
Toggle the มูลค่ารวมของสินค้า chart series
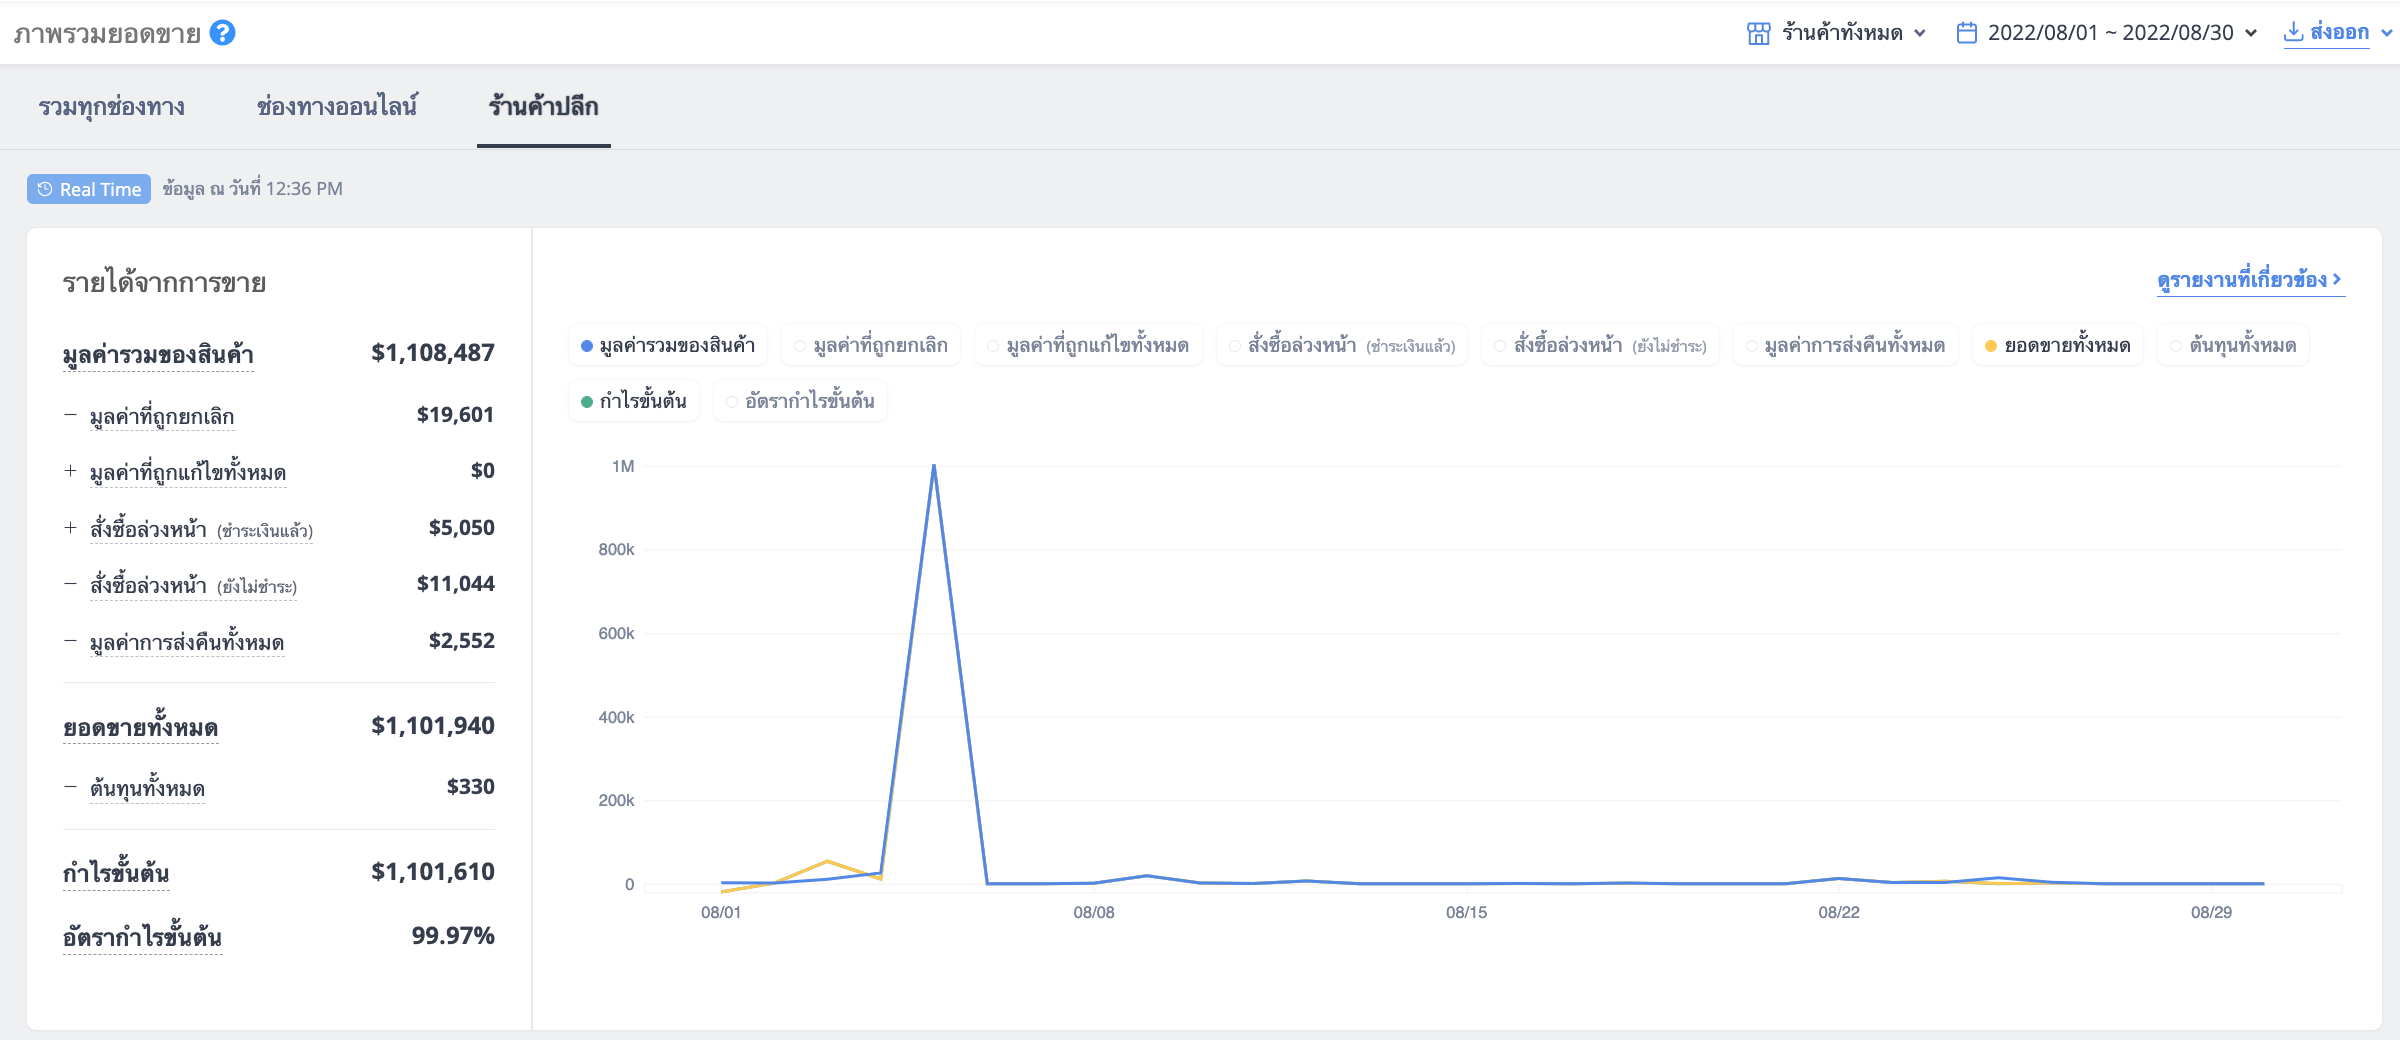[668, 346]
